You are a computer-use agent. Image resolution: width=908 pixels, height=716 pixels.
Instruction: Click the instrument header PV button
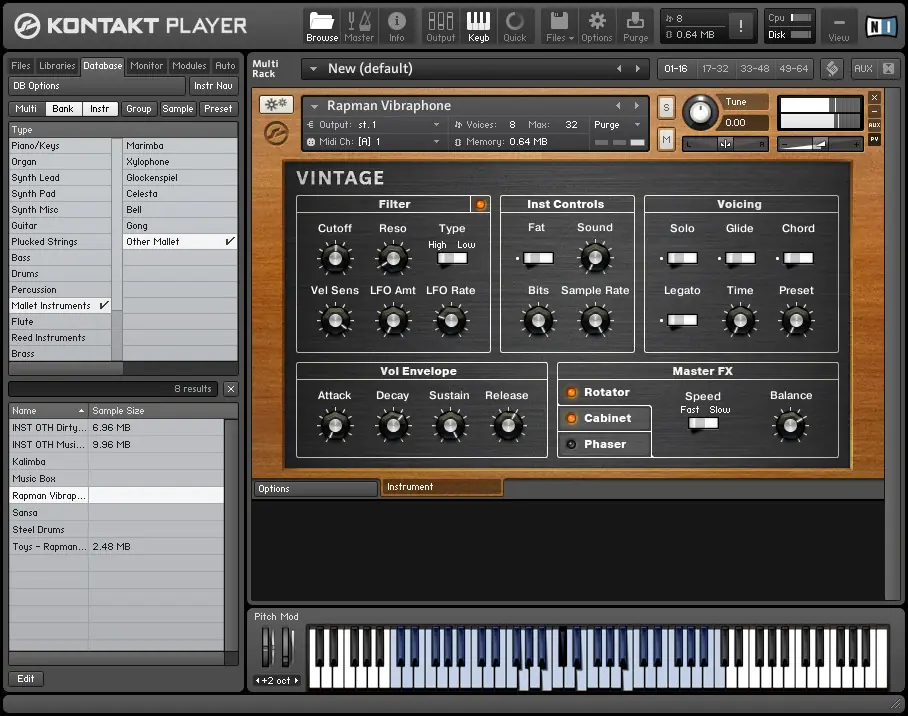click(x=874, y=139)
